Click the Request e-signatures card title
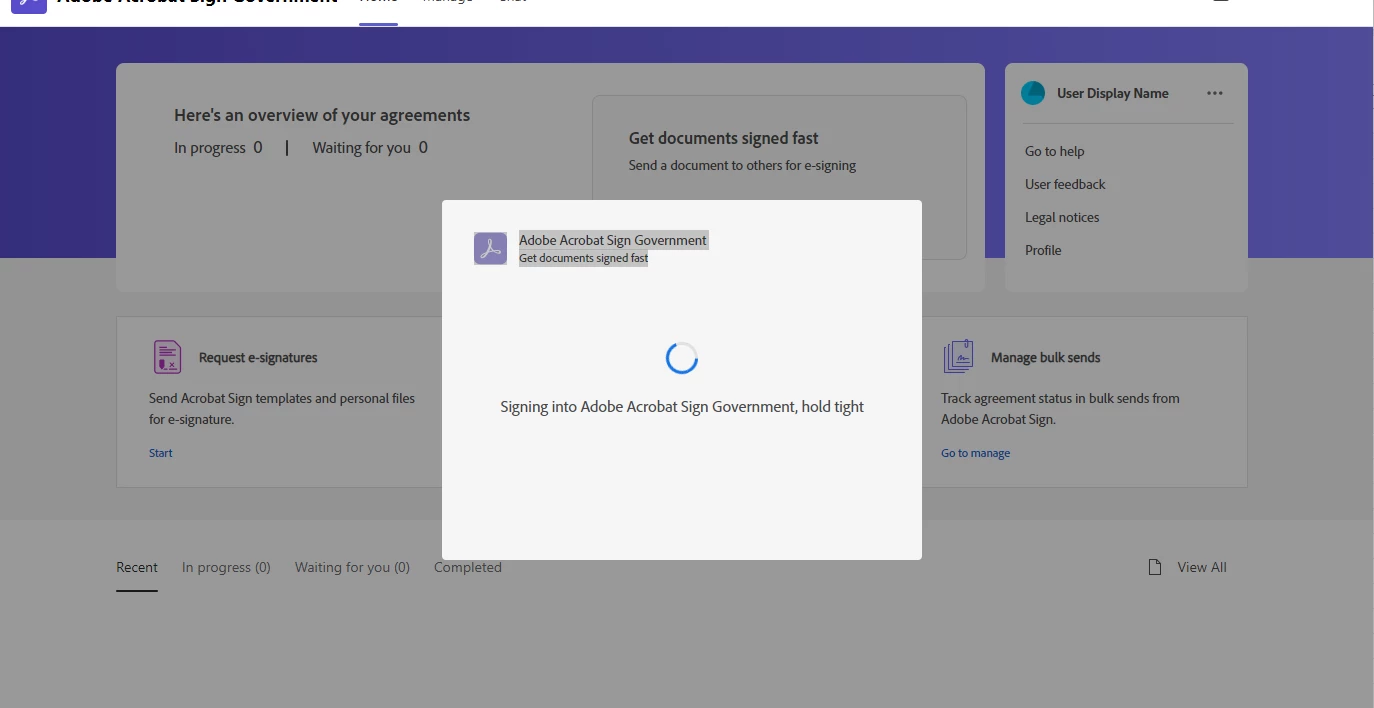This screenshot has width=1374, height=708. 258,357
